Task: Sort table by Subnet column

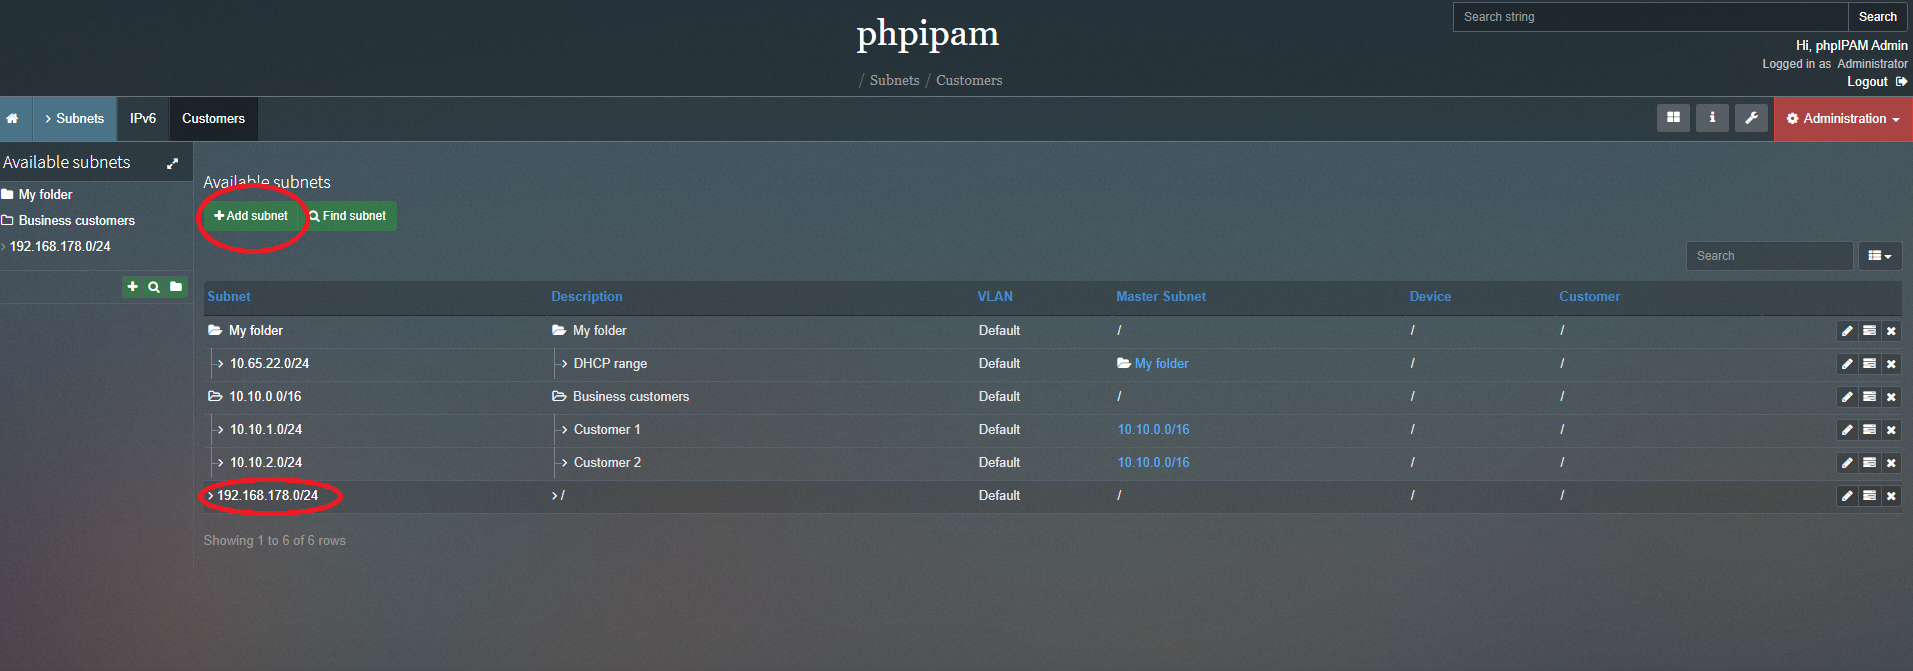Action: coord(229,297)
